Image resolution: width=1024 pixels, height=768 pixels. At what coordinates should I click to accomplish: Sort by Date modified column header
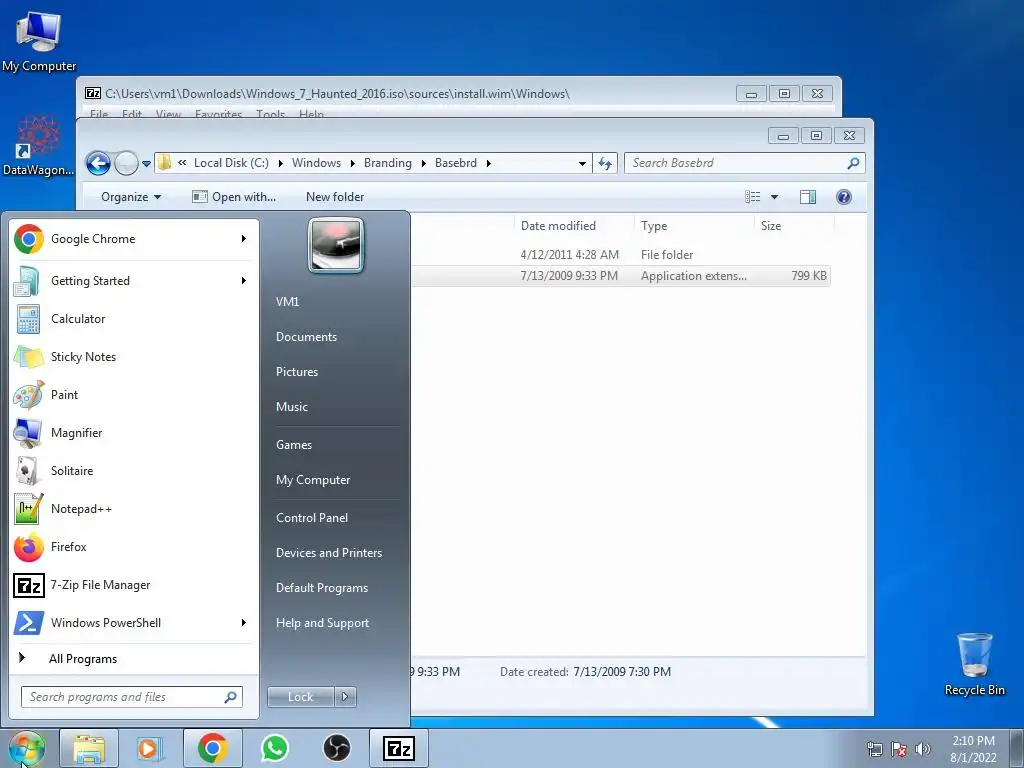click(573, 226)
